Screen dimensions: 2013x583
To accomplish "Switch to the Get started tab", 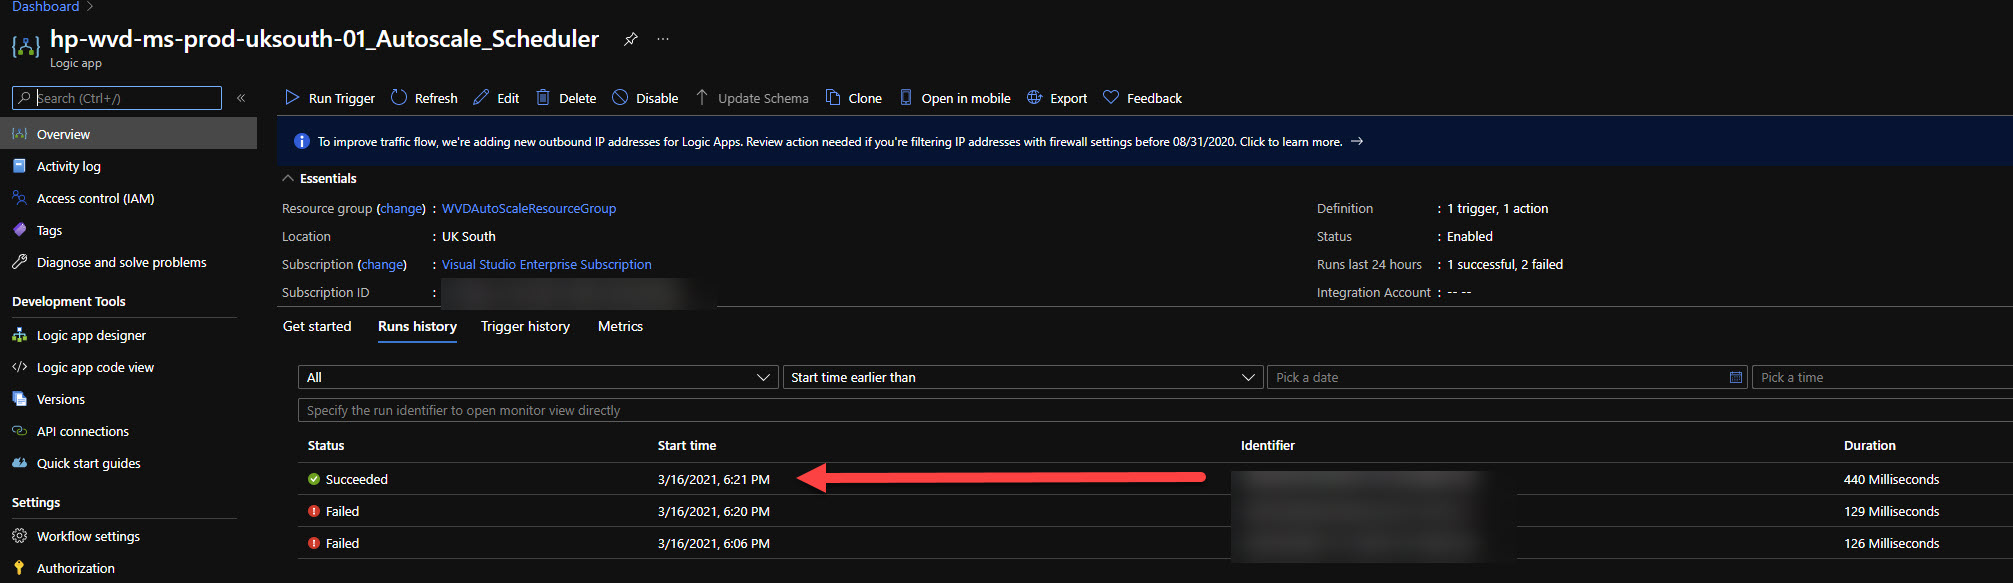I will click(317, 326).
